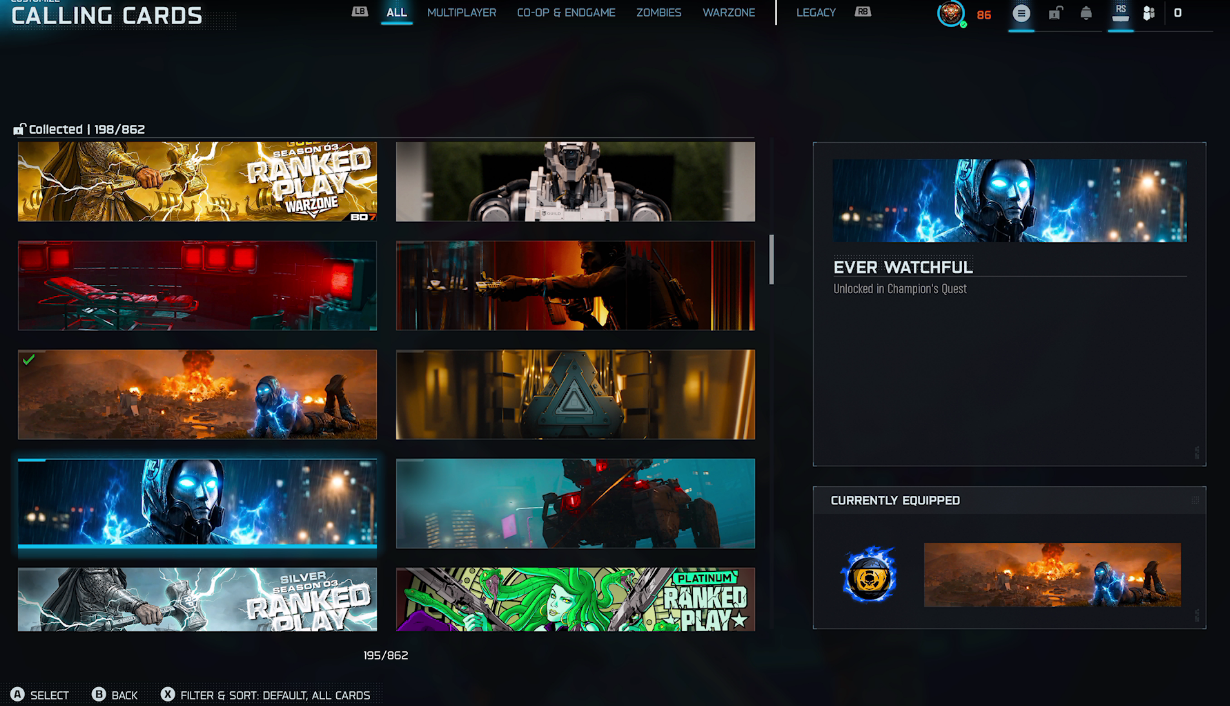This screenshot has width=1230, height=706.
Task: Select the white robot calling card
Action: (575, 181)
